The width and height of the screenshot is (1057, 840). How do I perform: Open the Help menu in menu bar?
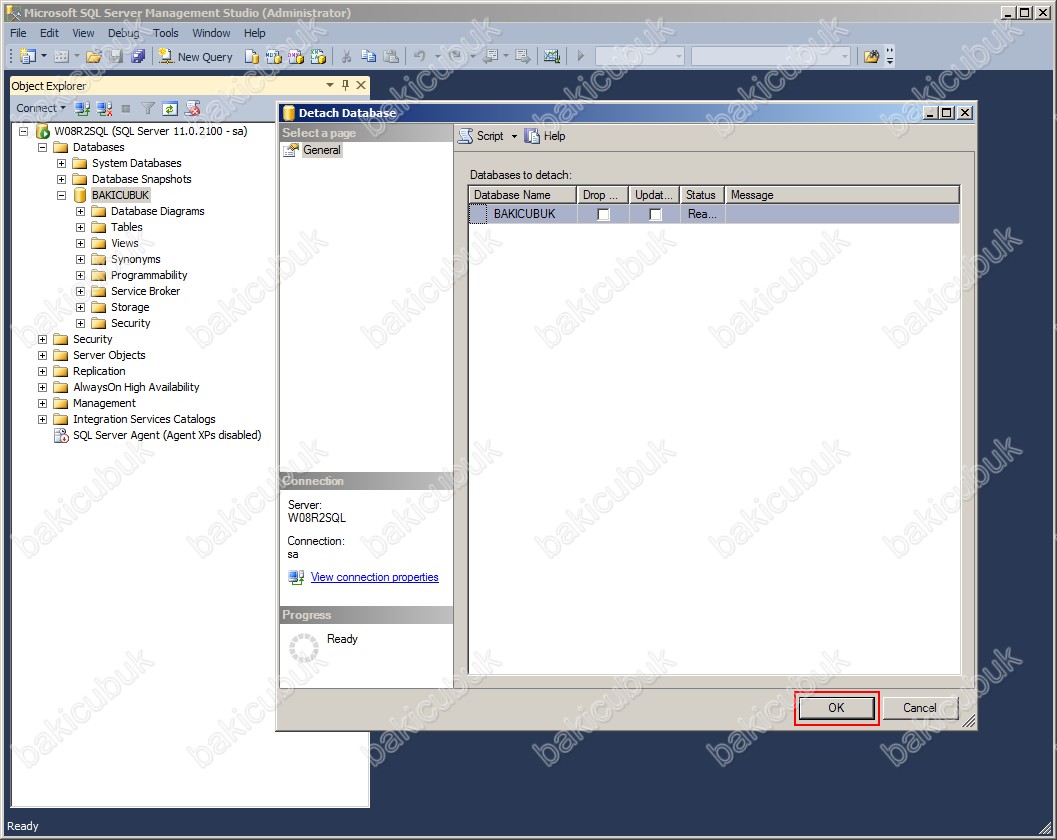254,33
